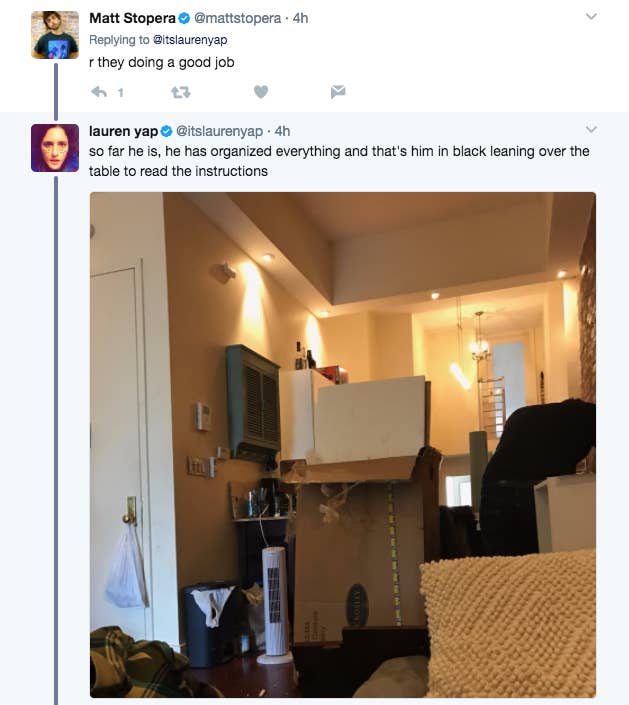Expand options menu on Matt Stopera's tweet
The image size is (629, 705).
(591, 17)
